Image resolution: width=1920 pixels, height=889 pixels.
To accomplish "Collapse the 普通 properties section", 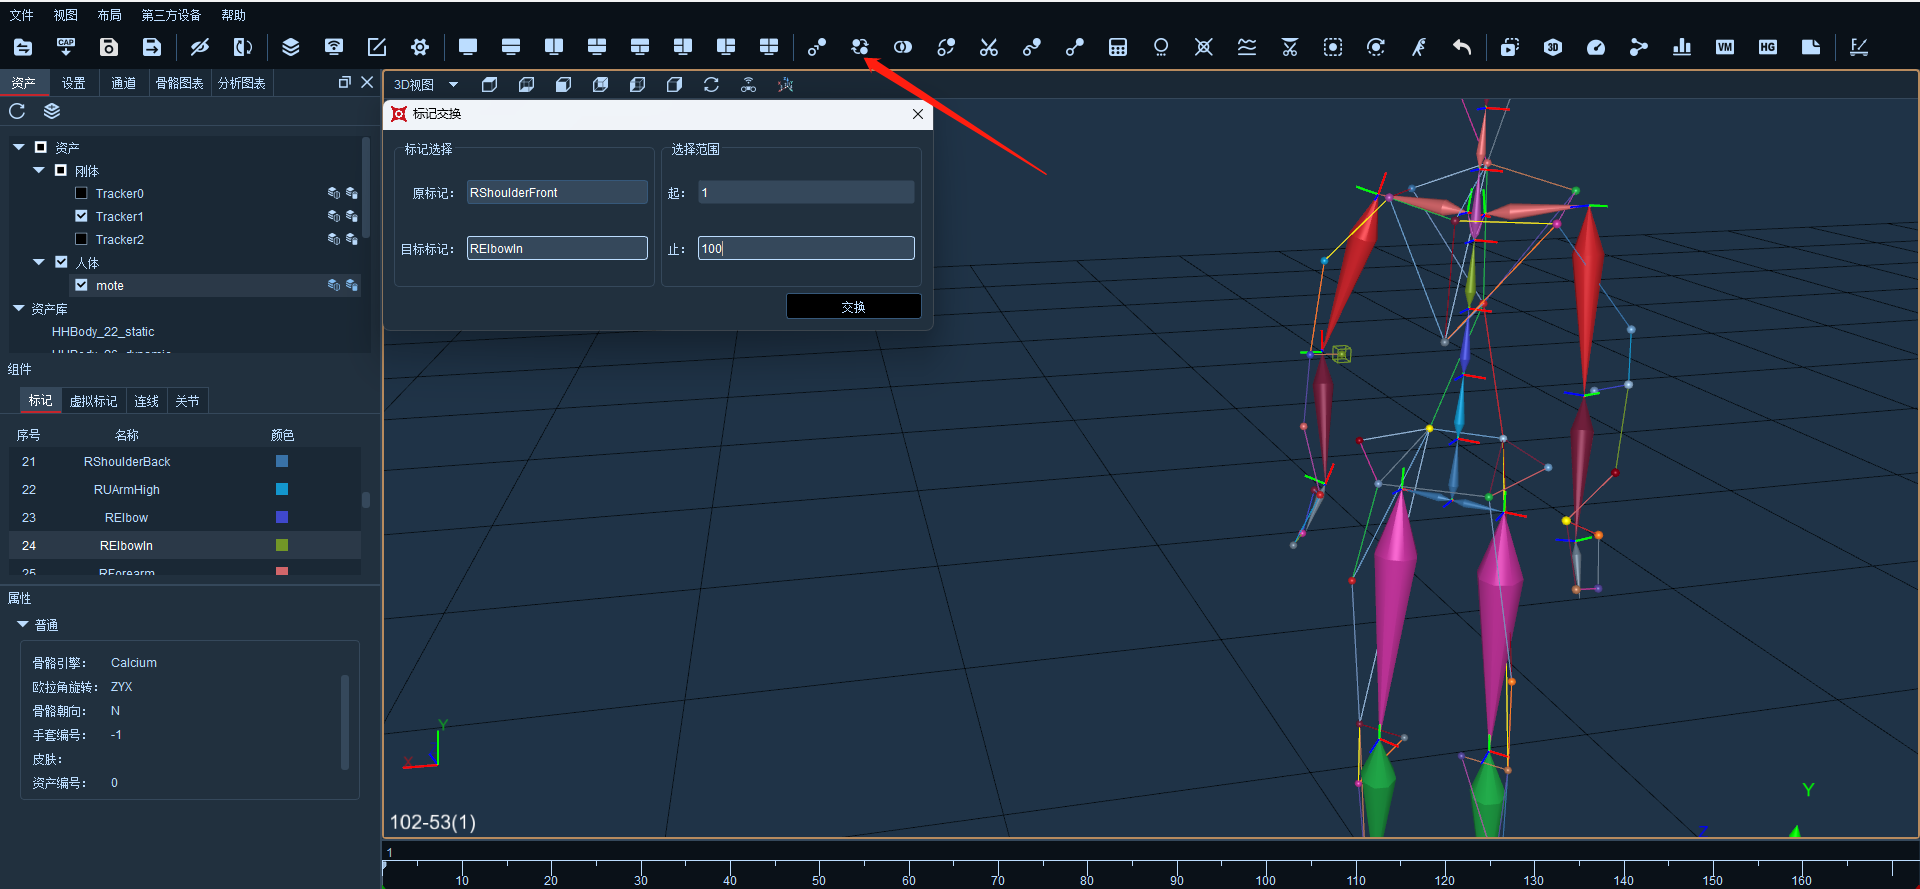I will coord(23,624).
